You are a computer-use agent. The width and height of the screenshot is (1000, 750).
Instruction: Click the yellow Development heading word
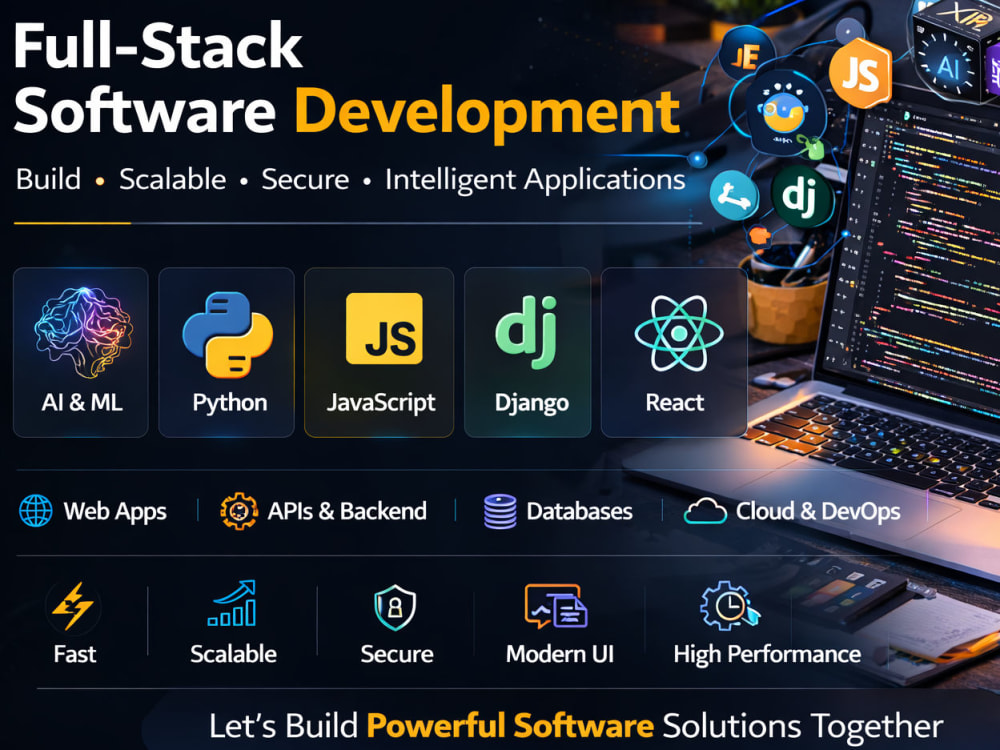click(487, 114)
